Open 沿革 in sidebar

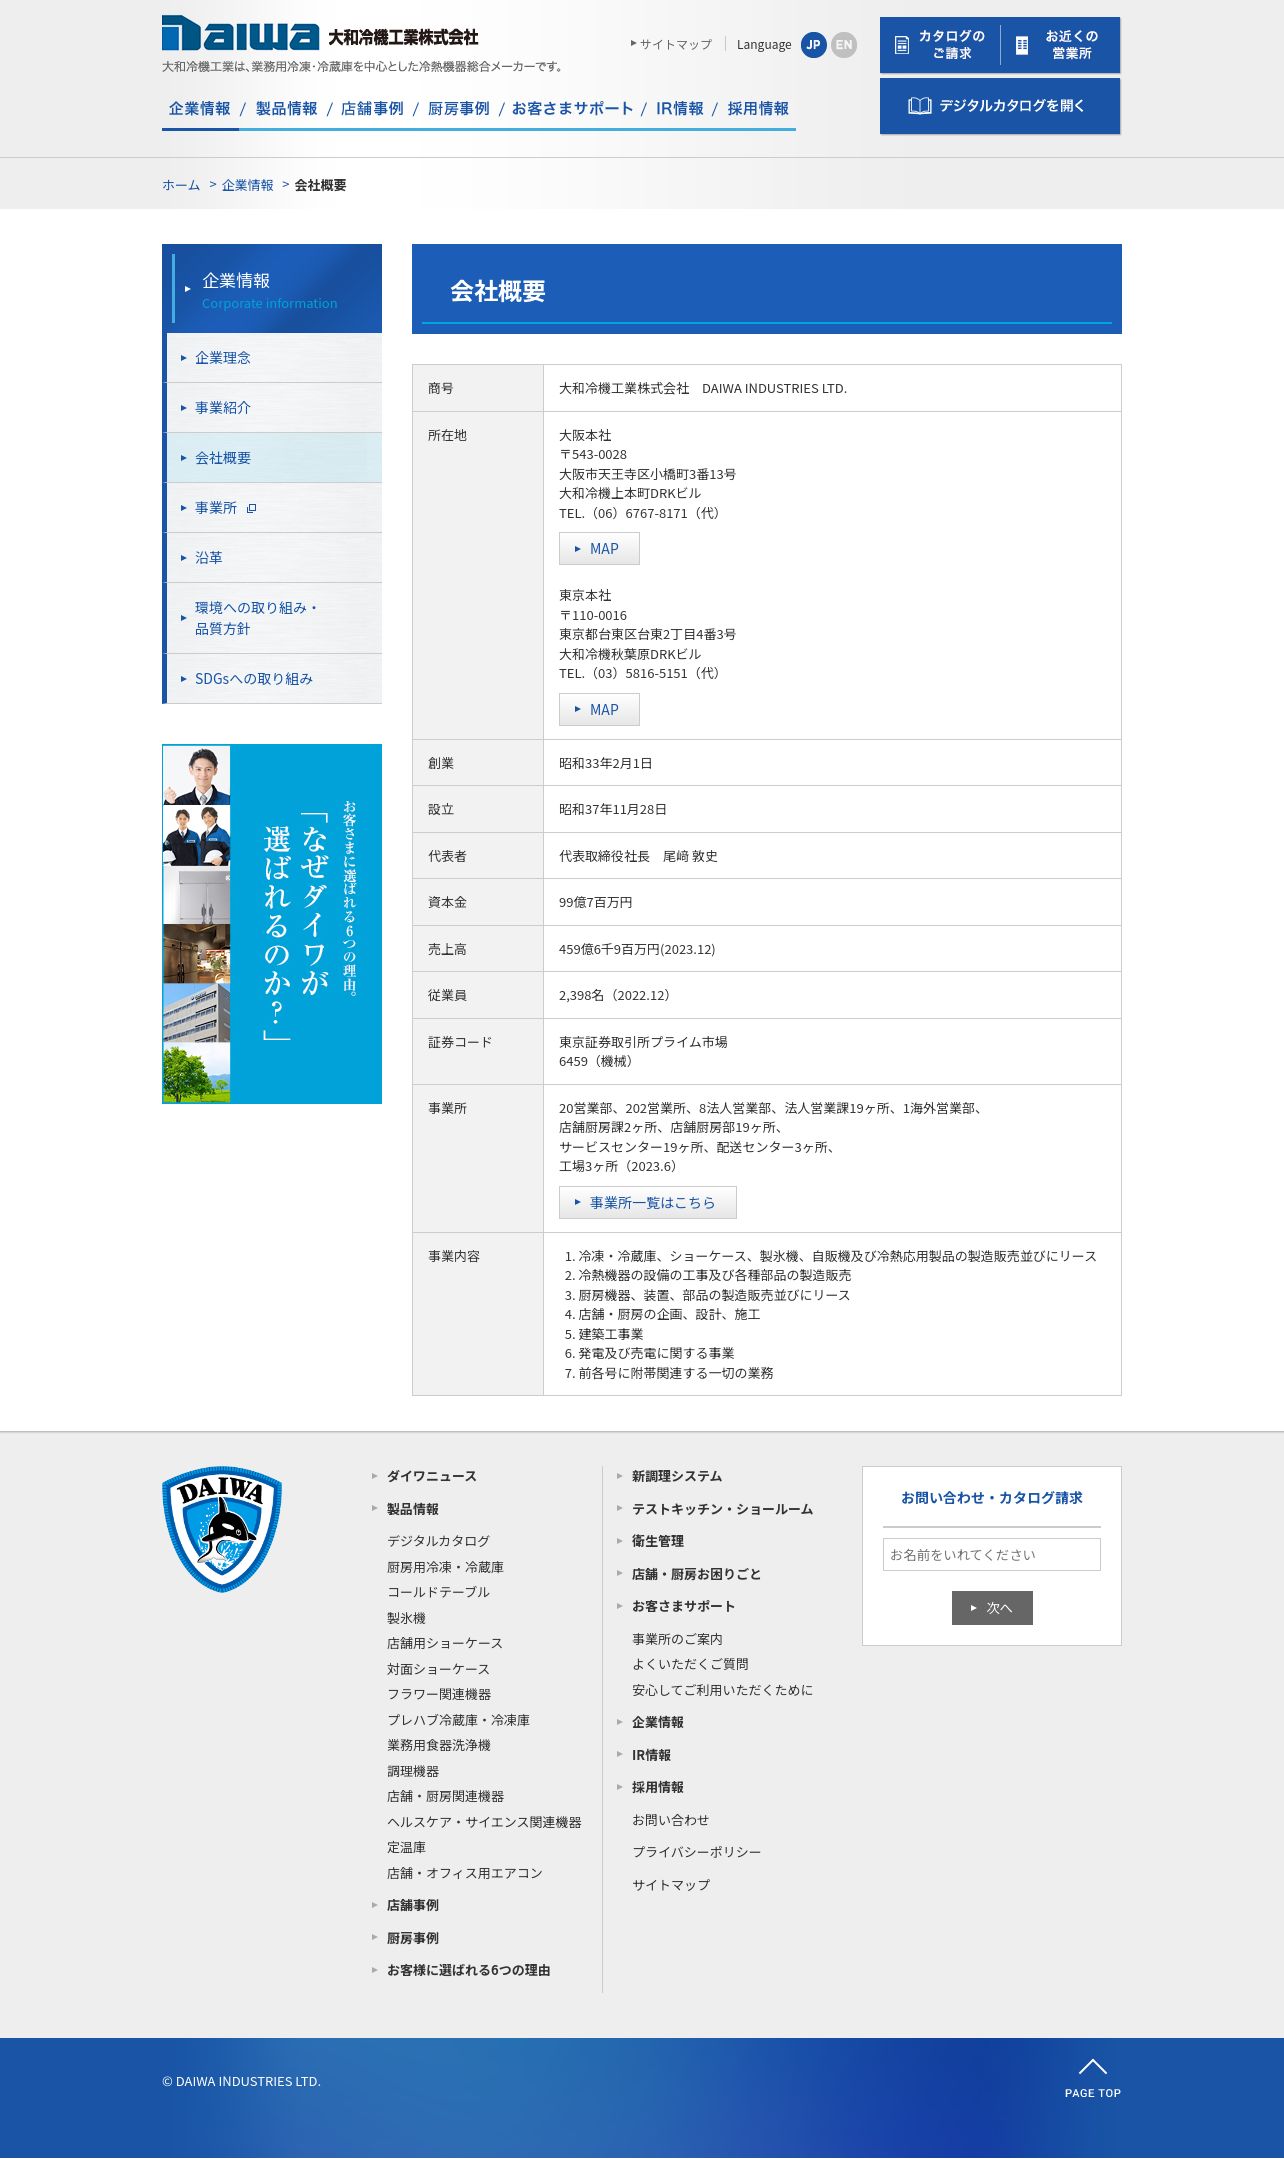click(274, 558)
